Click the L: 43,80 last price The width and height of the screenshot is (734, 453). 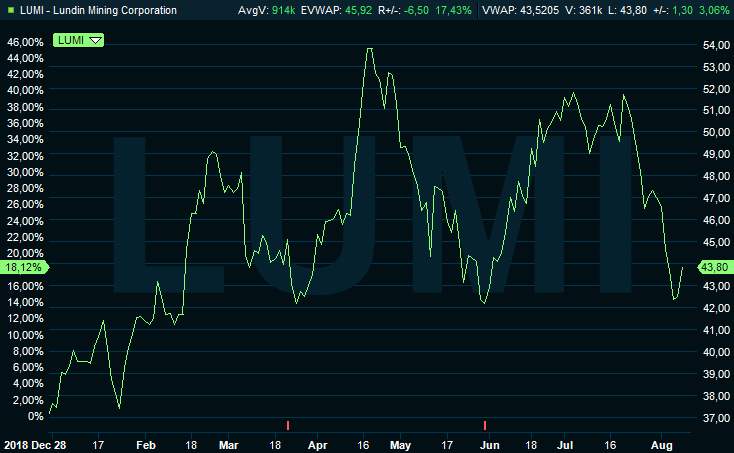pos(627,10)
